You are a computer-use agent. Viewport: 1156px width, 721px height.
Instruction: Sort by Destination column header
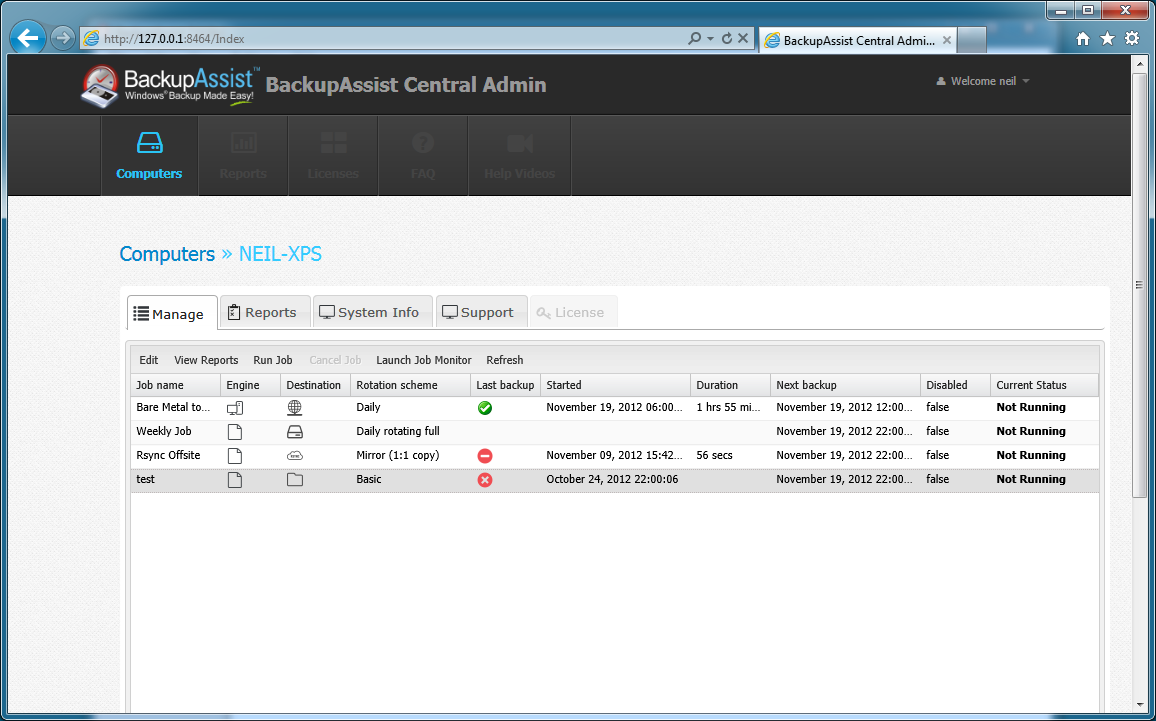coord(316,385)
